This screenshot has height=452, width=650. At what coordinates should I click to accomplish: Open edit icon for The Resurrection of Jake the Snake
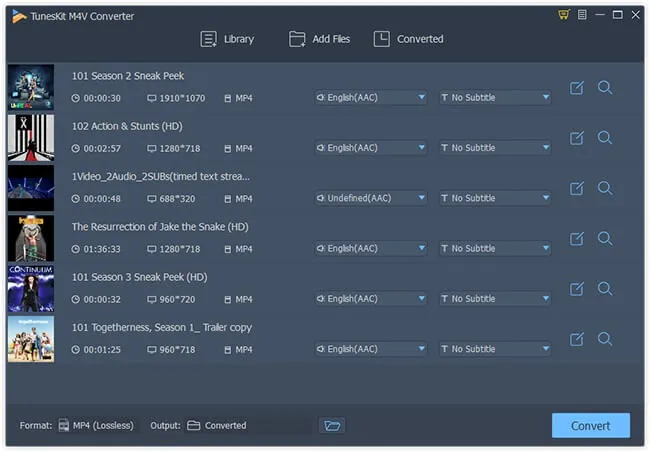tap(576, 239)
